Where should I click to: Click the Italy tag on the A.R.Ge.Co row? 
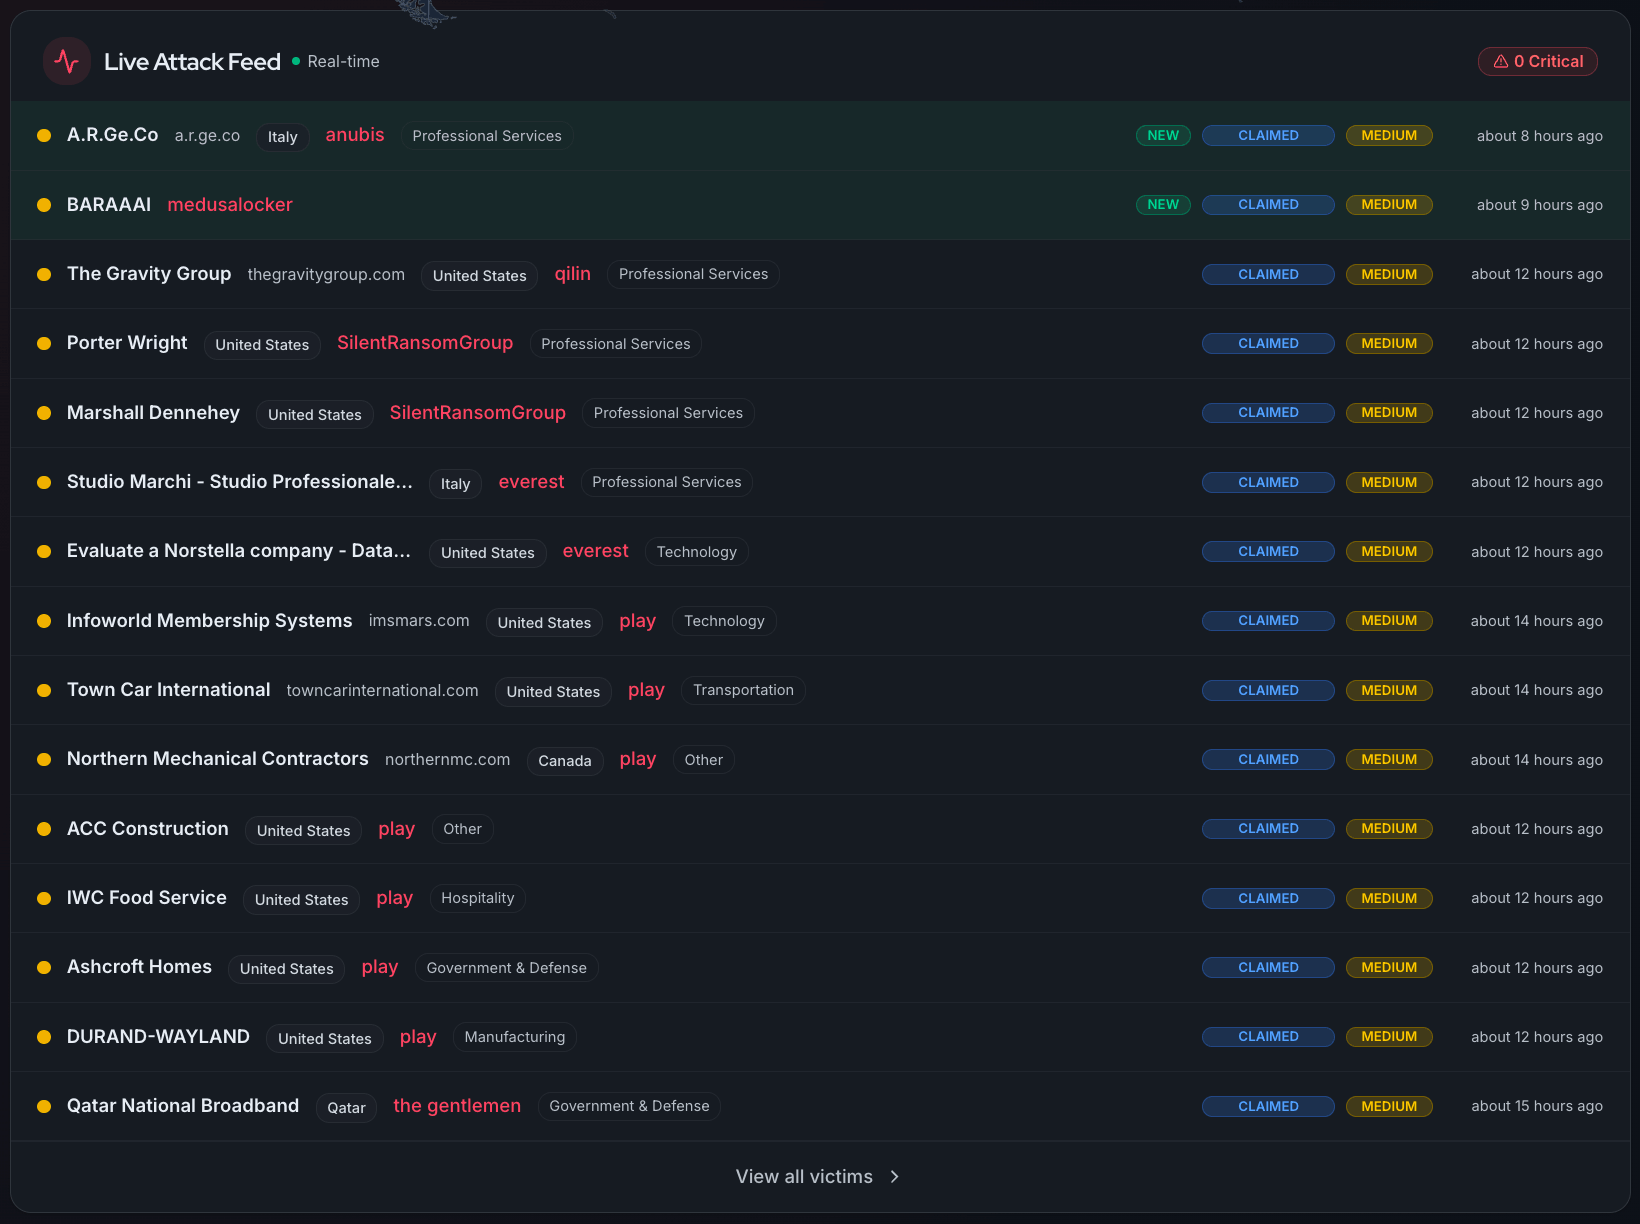pyautogui.click(x=283, y=137)
